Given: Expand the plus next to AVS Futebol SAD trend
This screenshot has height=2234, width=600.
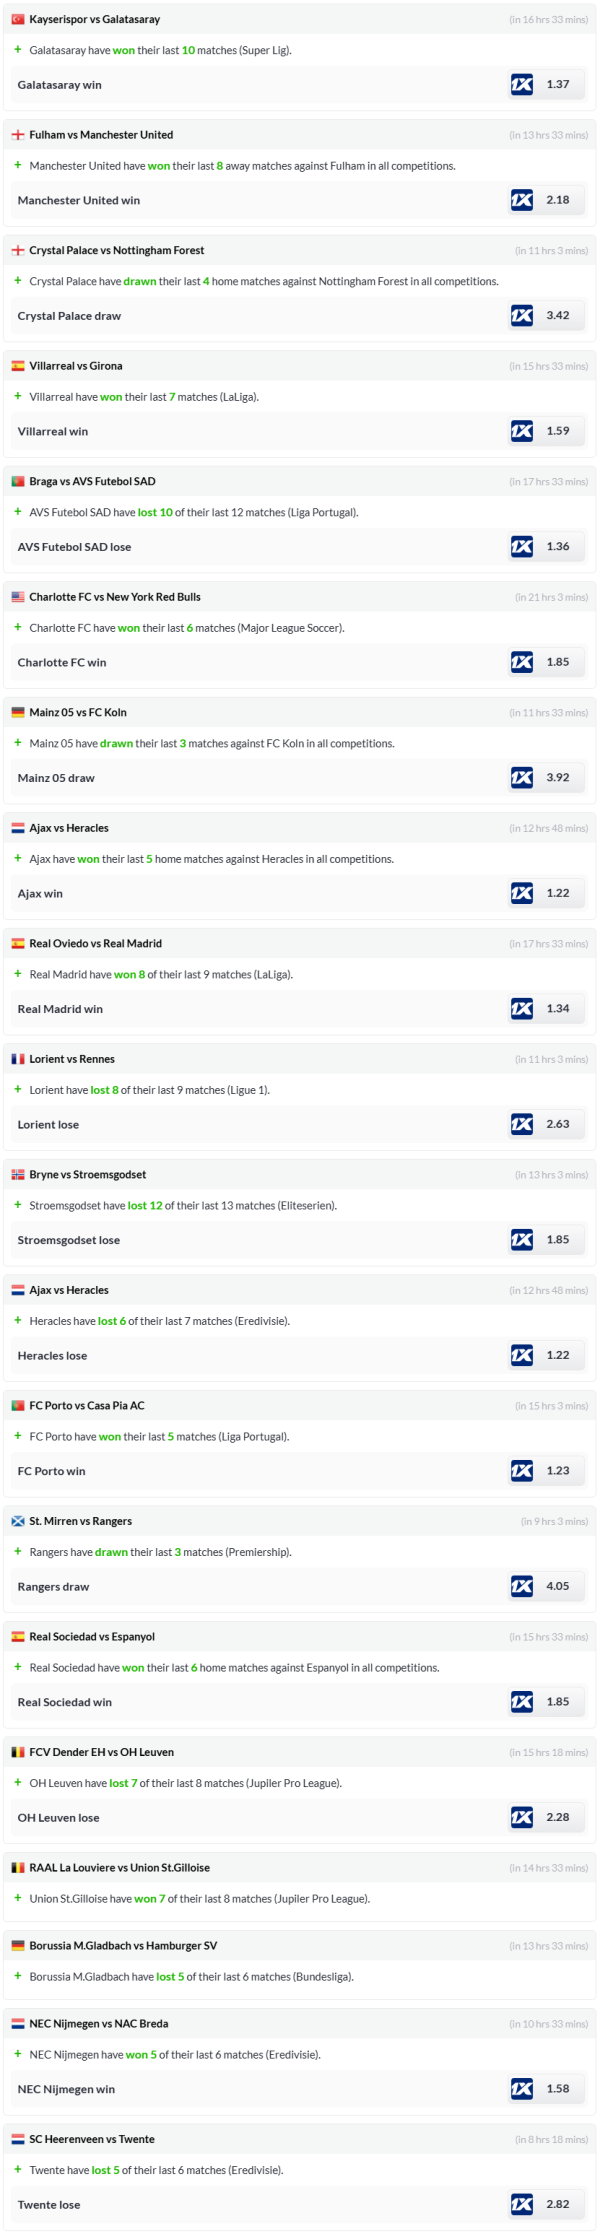Looking at the screenshot, I should 18,512.
